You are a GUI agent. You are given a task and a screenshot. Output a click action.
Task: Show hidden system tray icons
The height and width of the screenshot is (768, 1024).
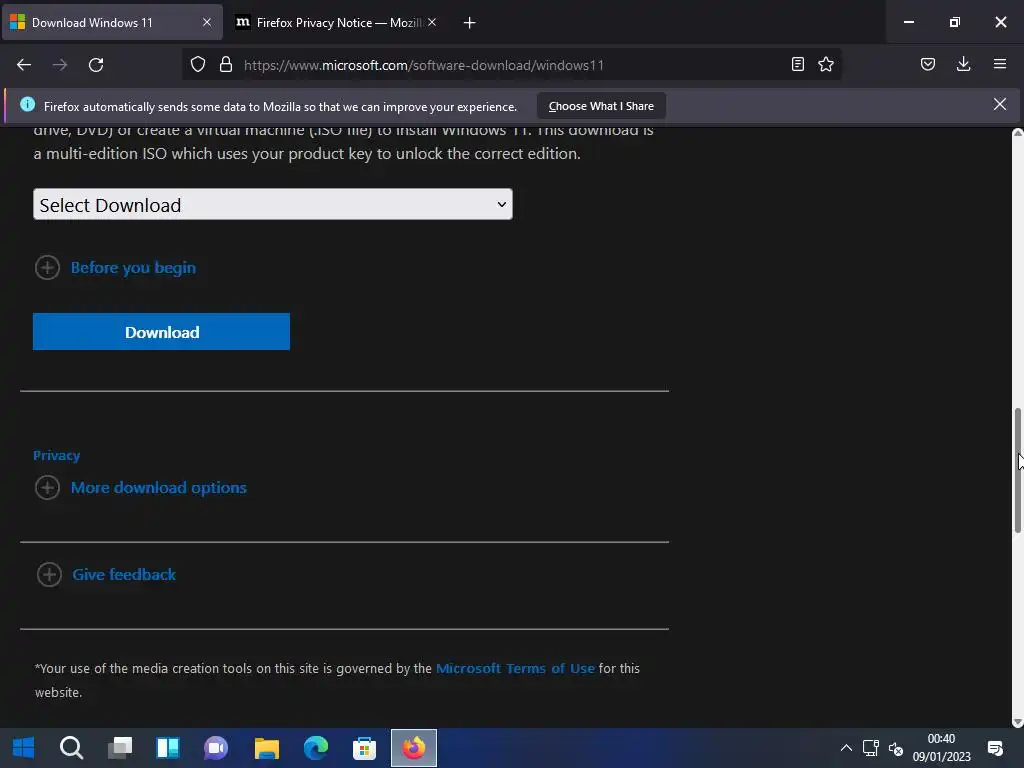coord(846,748)
